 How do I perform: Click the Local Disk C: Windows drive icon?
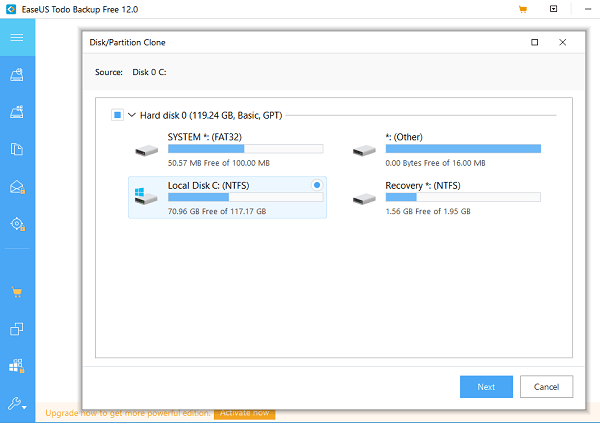click(x=146, y=196)
